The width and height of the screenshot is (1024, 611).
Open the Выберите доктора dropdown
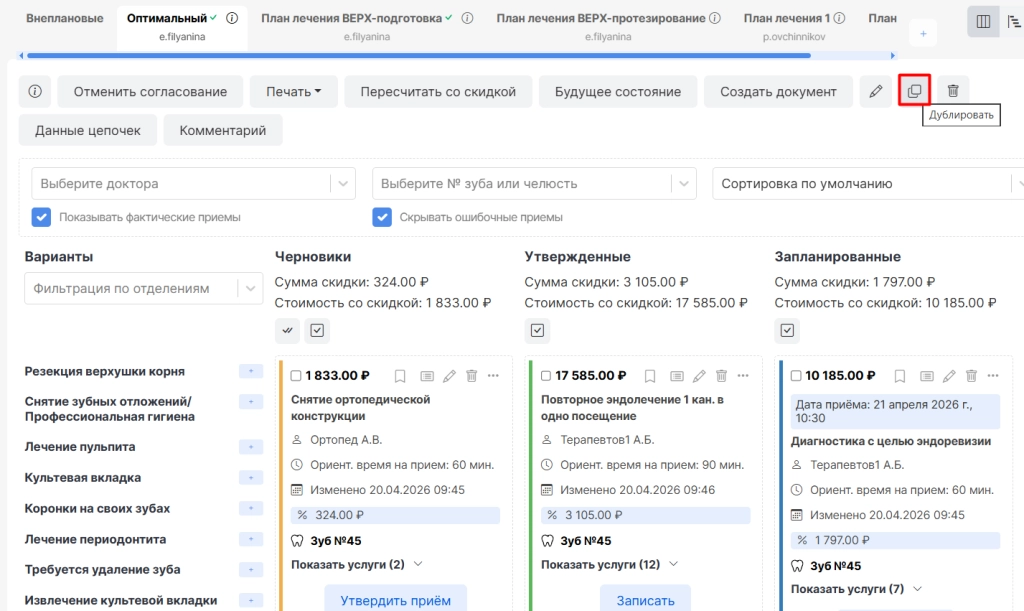coord(193,184)
